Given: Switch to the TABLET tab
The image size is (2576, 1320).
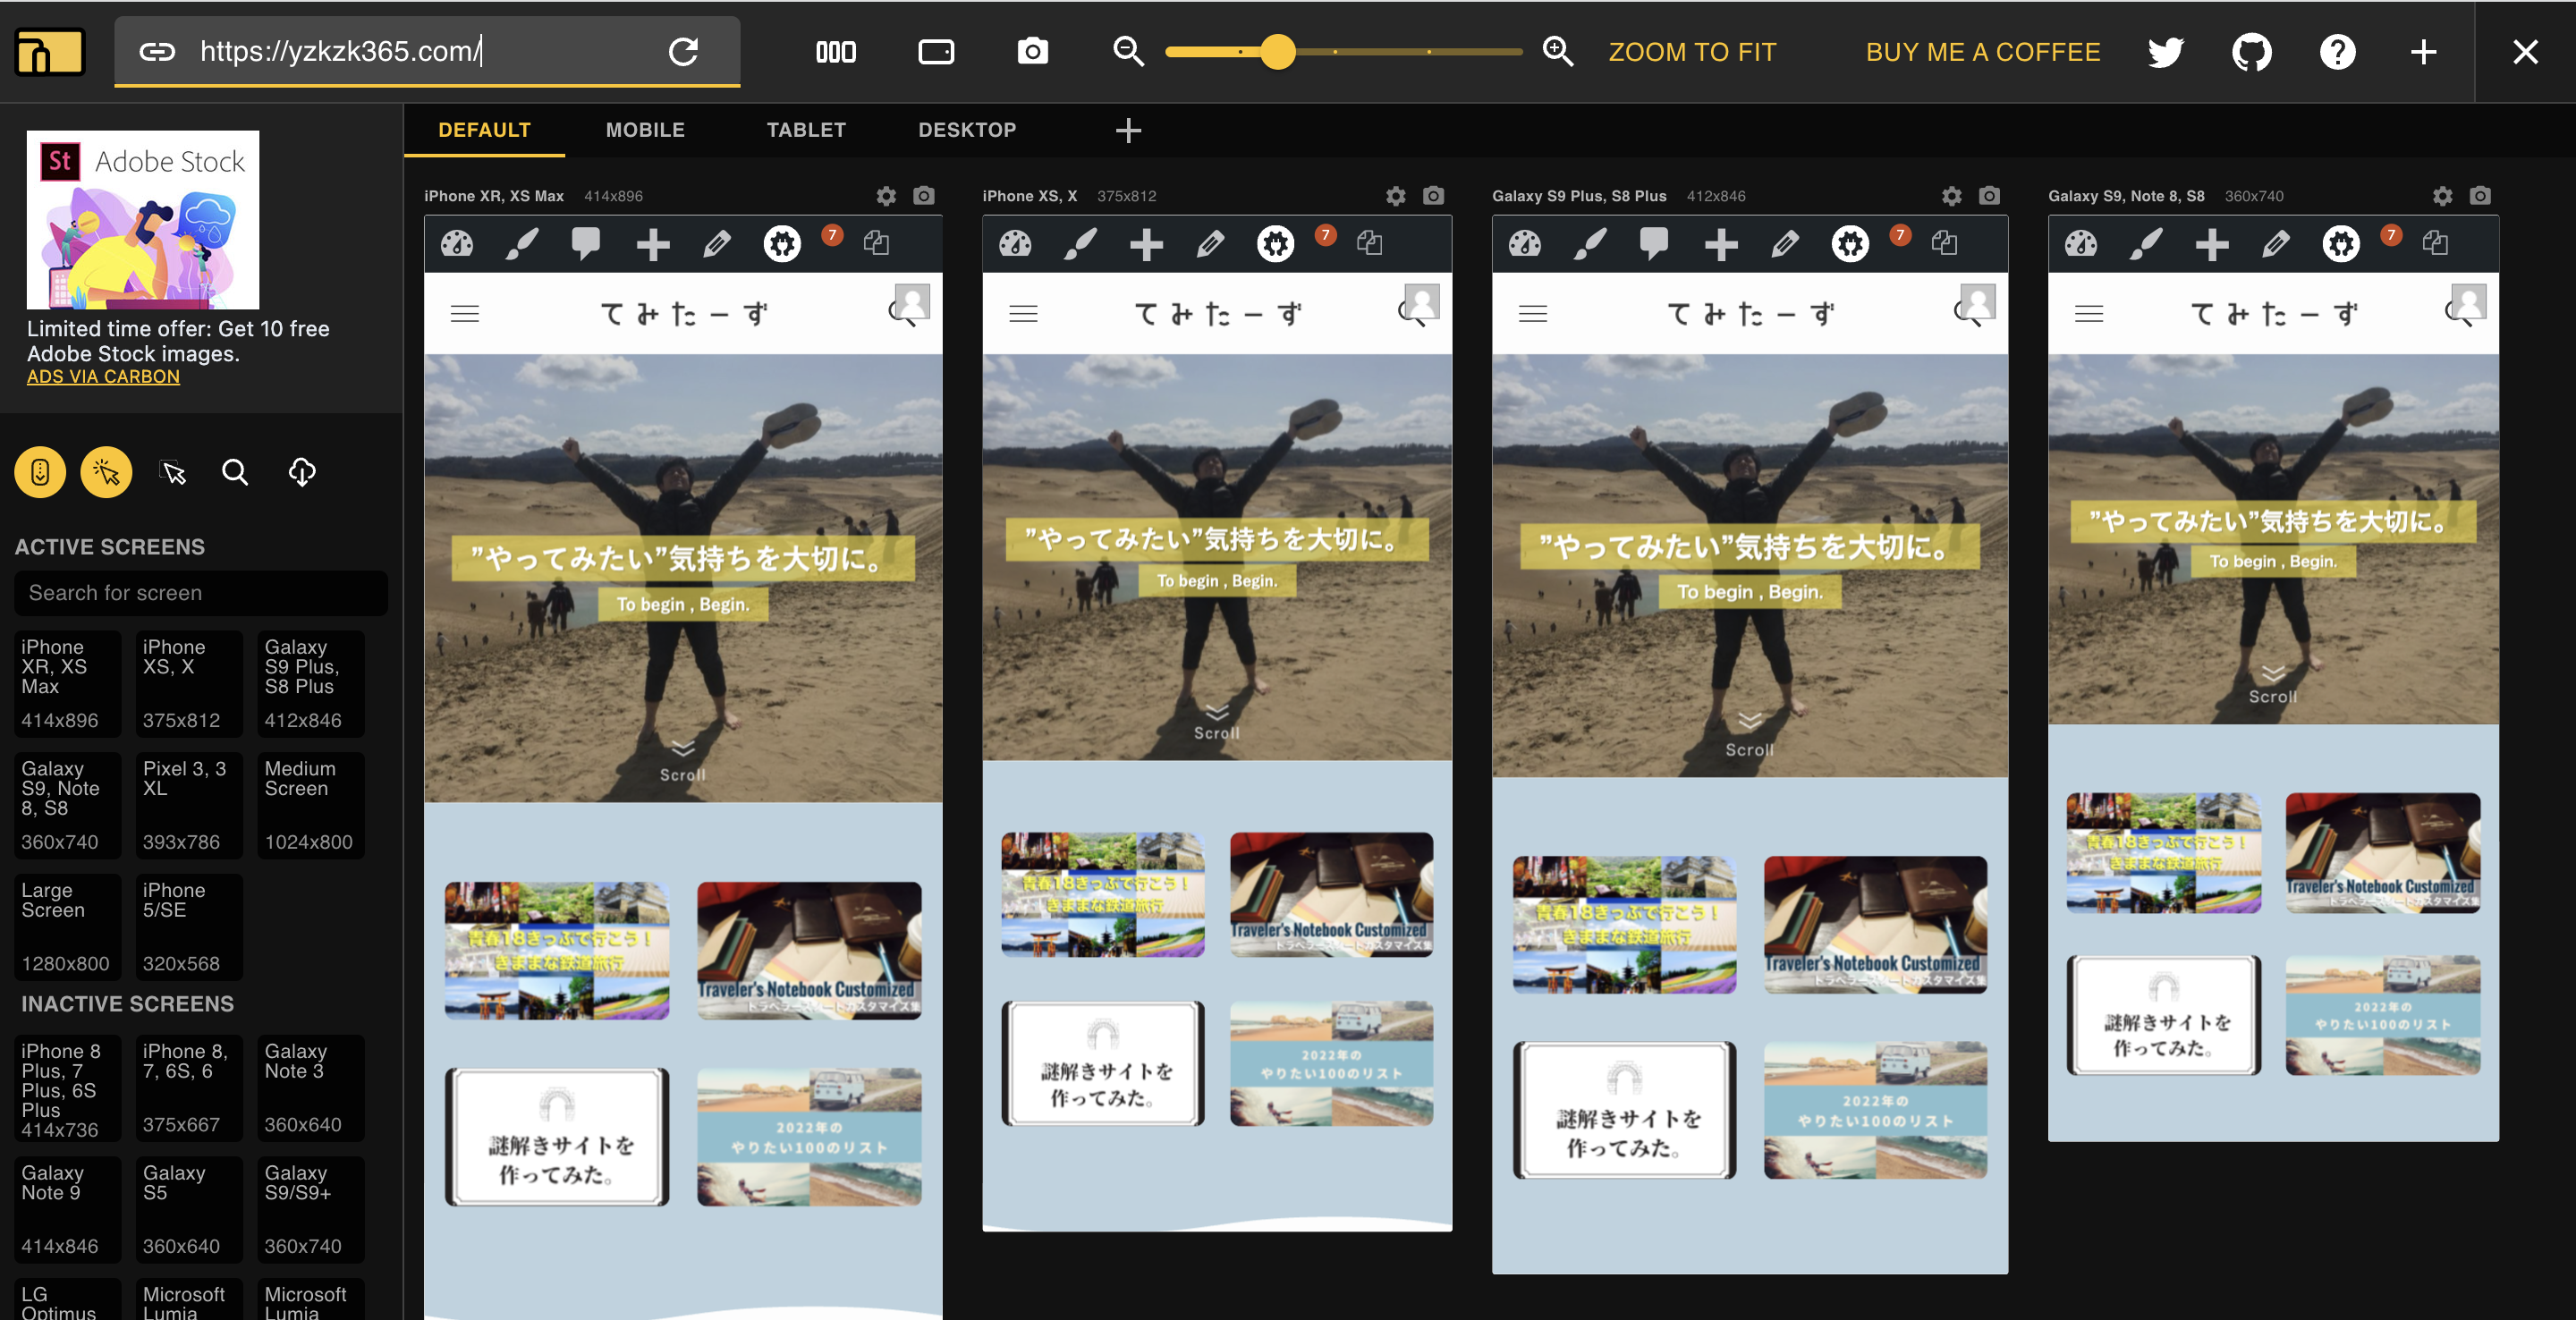Looking at the screenshot, I should (806, 130).
